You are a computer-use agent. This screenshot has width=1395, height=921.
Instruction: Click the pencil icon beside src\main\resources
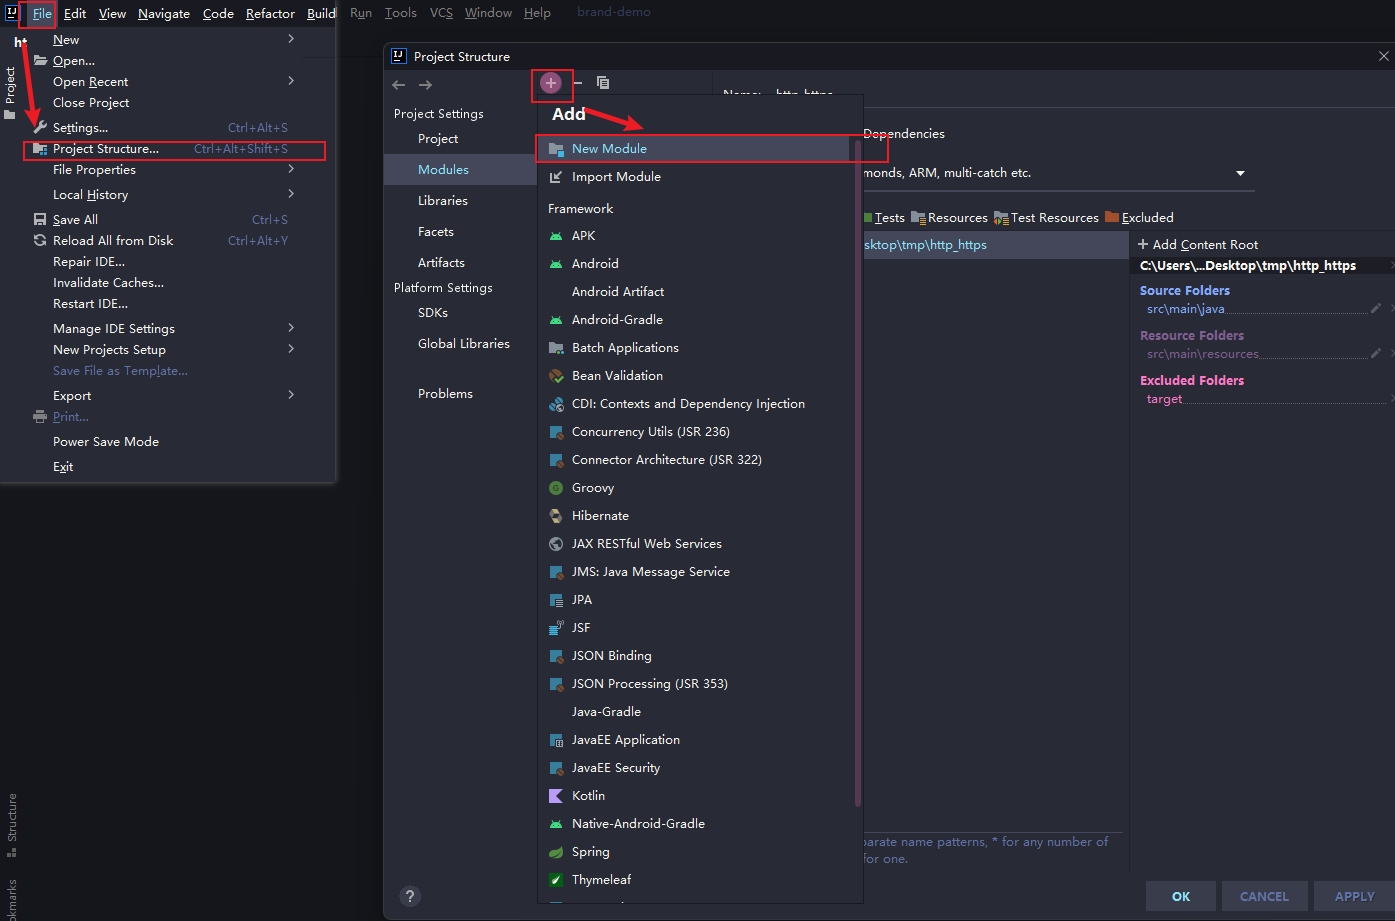(x=1376, y=353)
